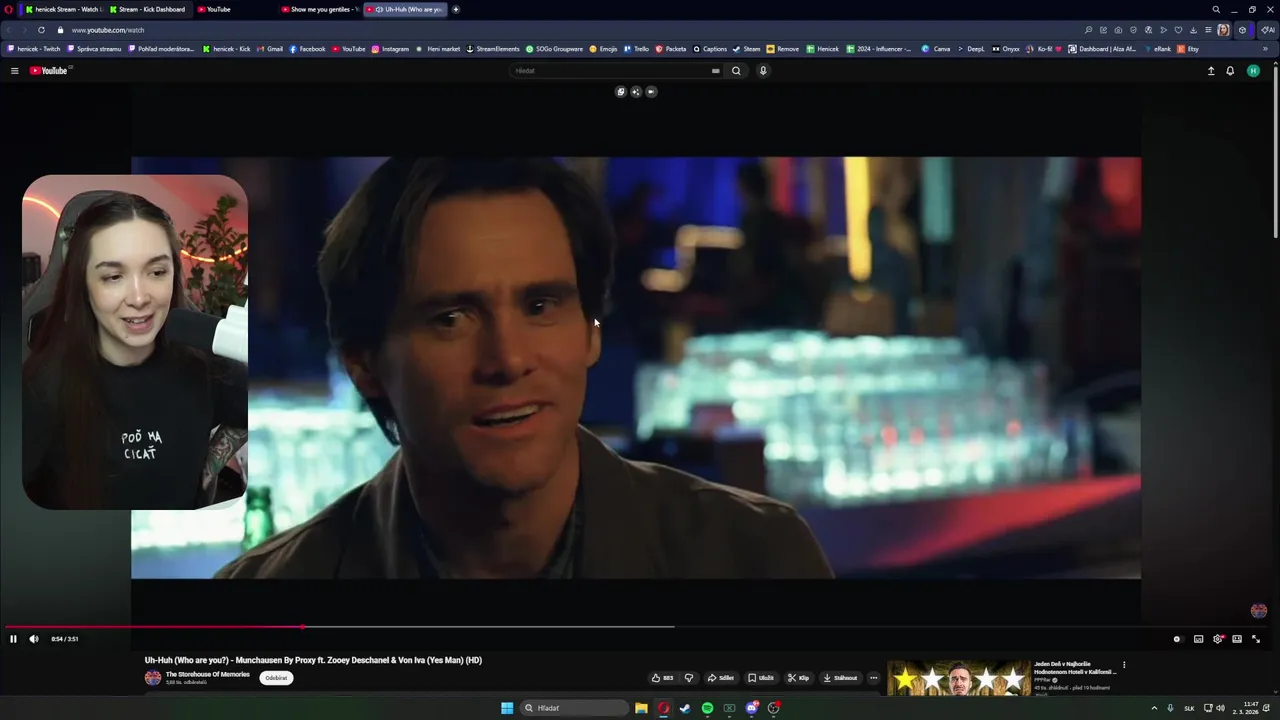Click video title Uh-Huh (Who are you?)
The image size is (1280, 720).
pos(313,660)
